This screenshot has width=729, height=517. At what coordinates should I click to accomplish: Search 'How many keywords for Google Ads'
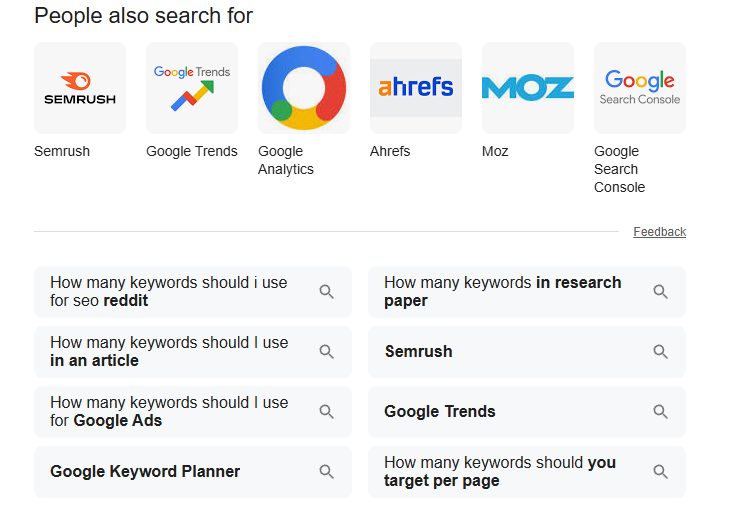(193, 411)
